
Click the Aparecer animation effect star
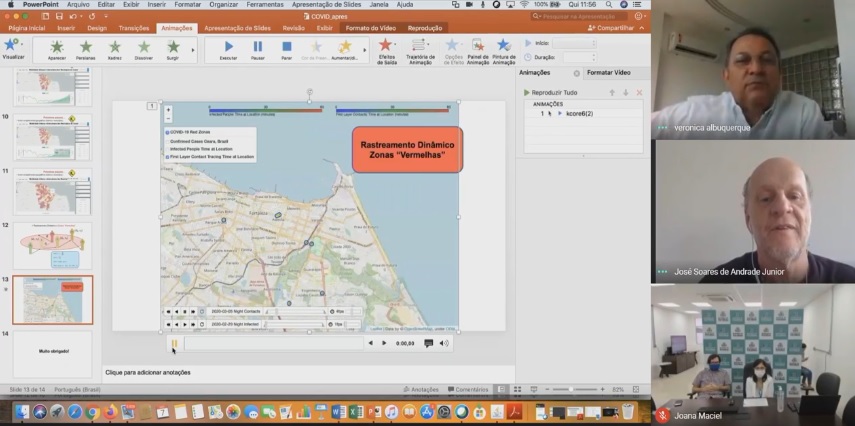[x=57, y=47]
